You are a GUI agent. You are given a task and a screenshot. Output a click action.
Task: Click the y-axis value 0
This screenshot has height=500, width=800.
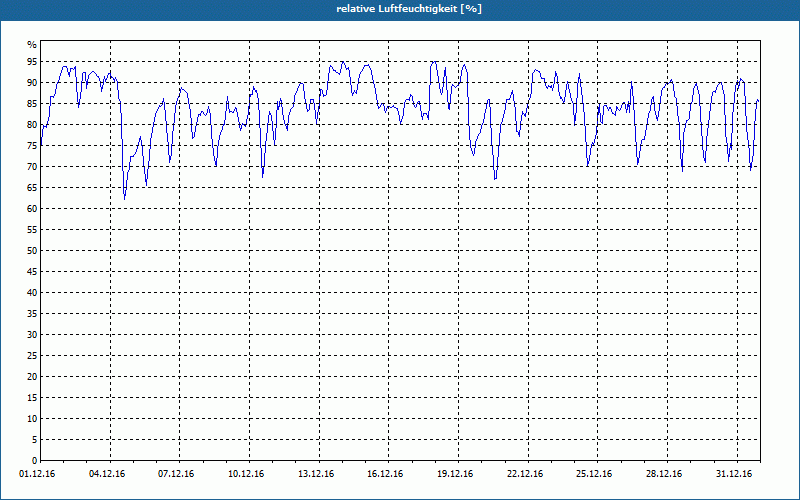pyautogui.click(x=35, y=461)
